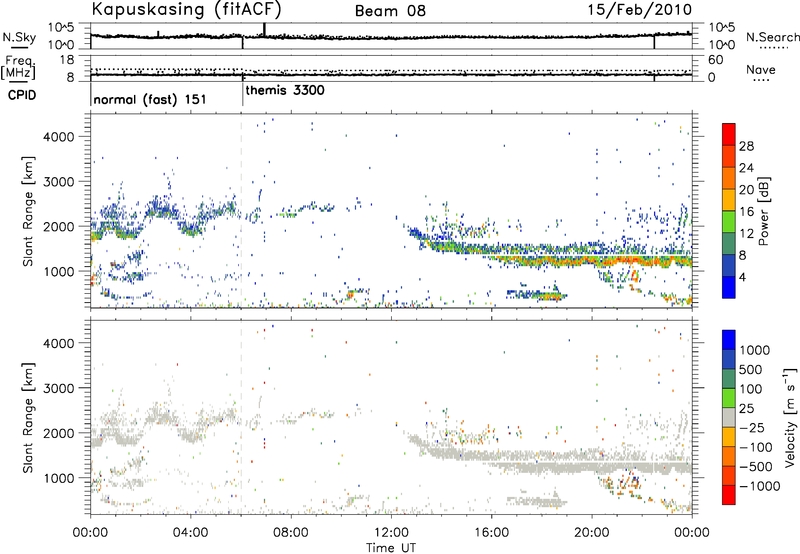This screenshot has height=554, width=800.
Task: Select the Time UT axis title
Action: (x=391, y=548)
